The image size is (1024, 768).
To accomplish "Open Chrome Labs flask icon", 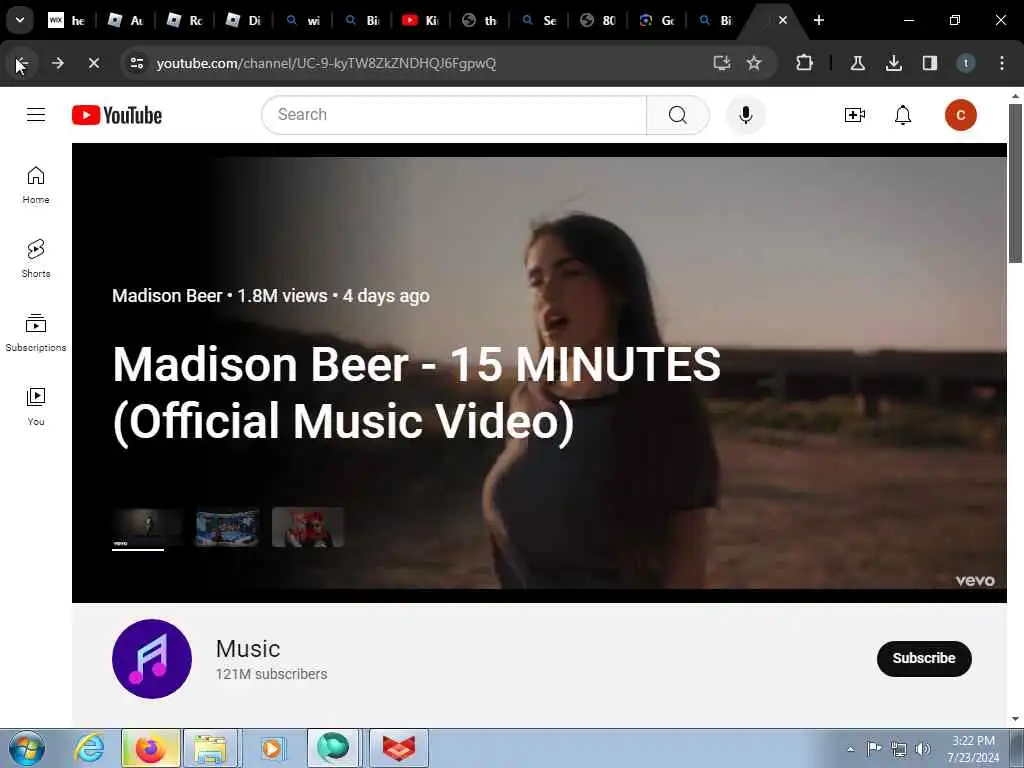I will coord(857,63).
